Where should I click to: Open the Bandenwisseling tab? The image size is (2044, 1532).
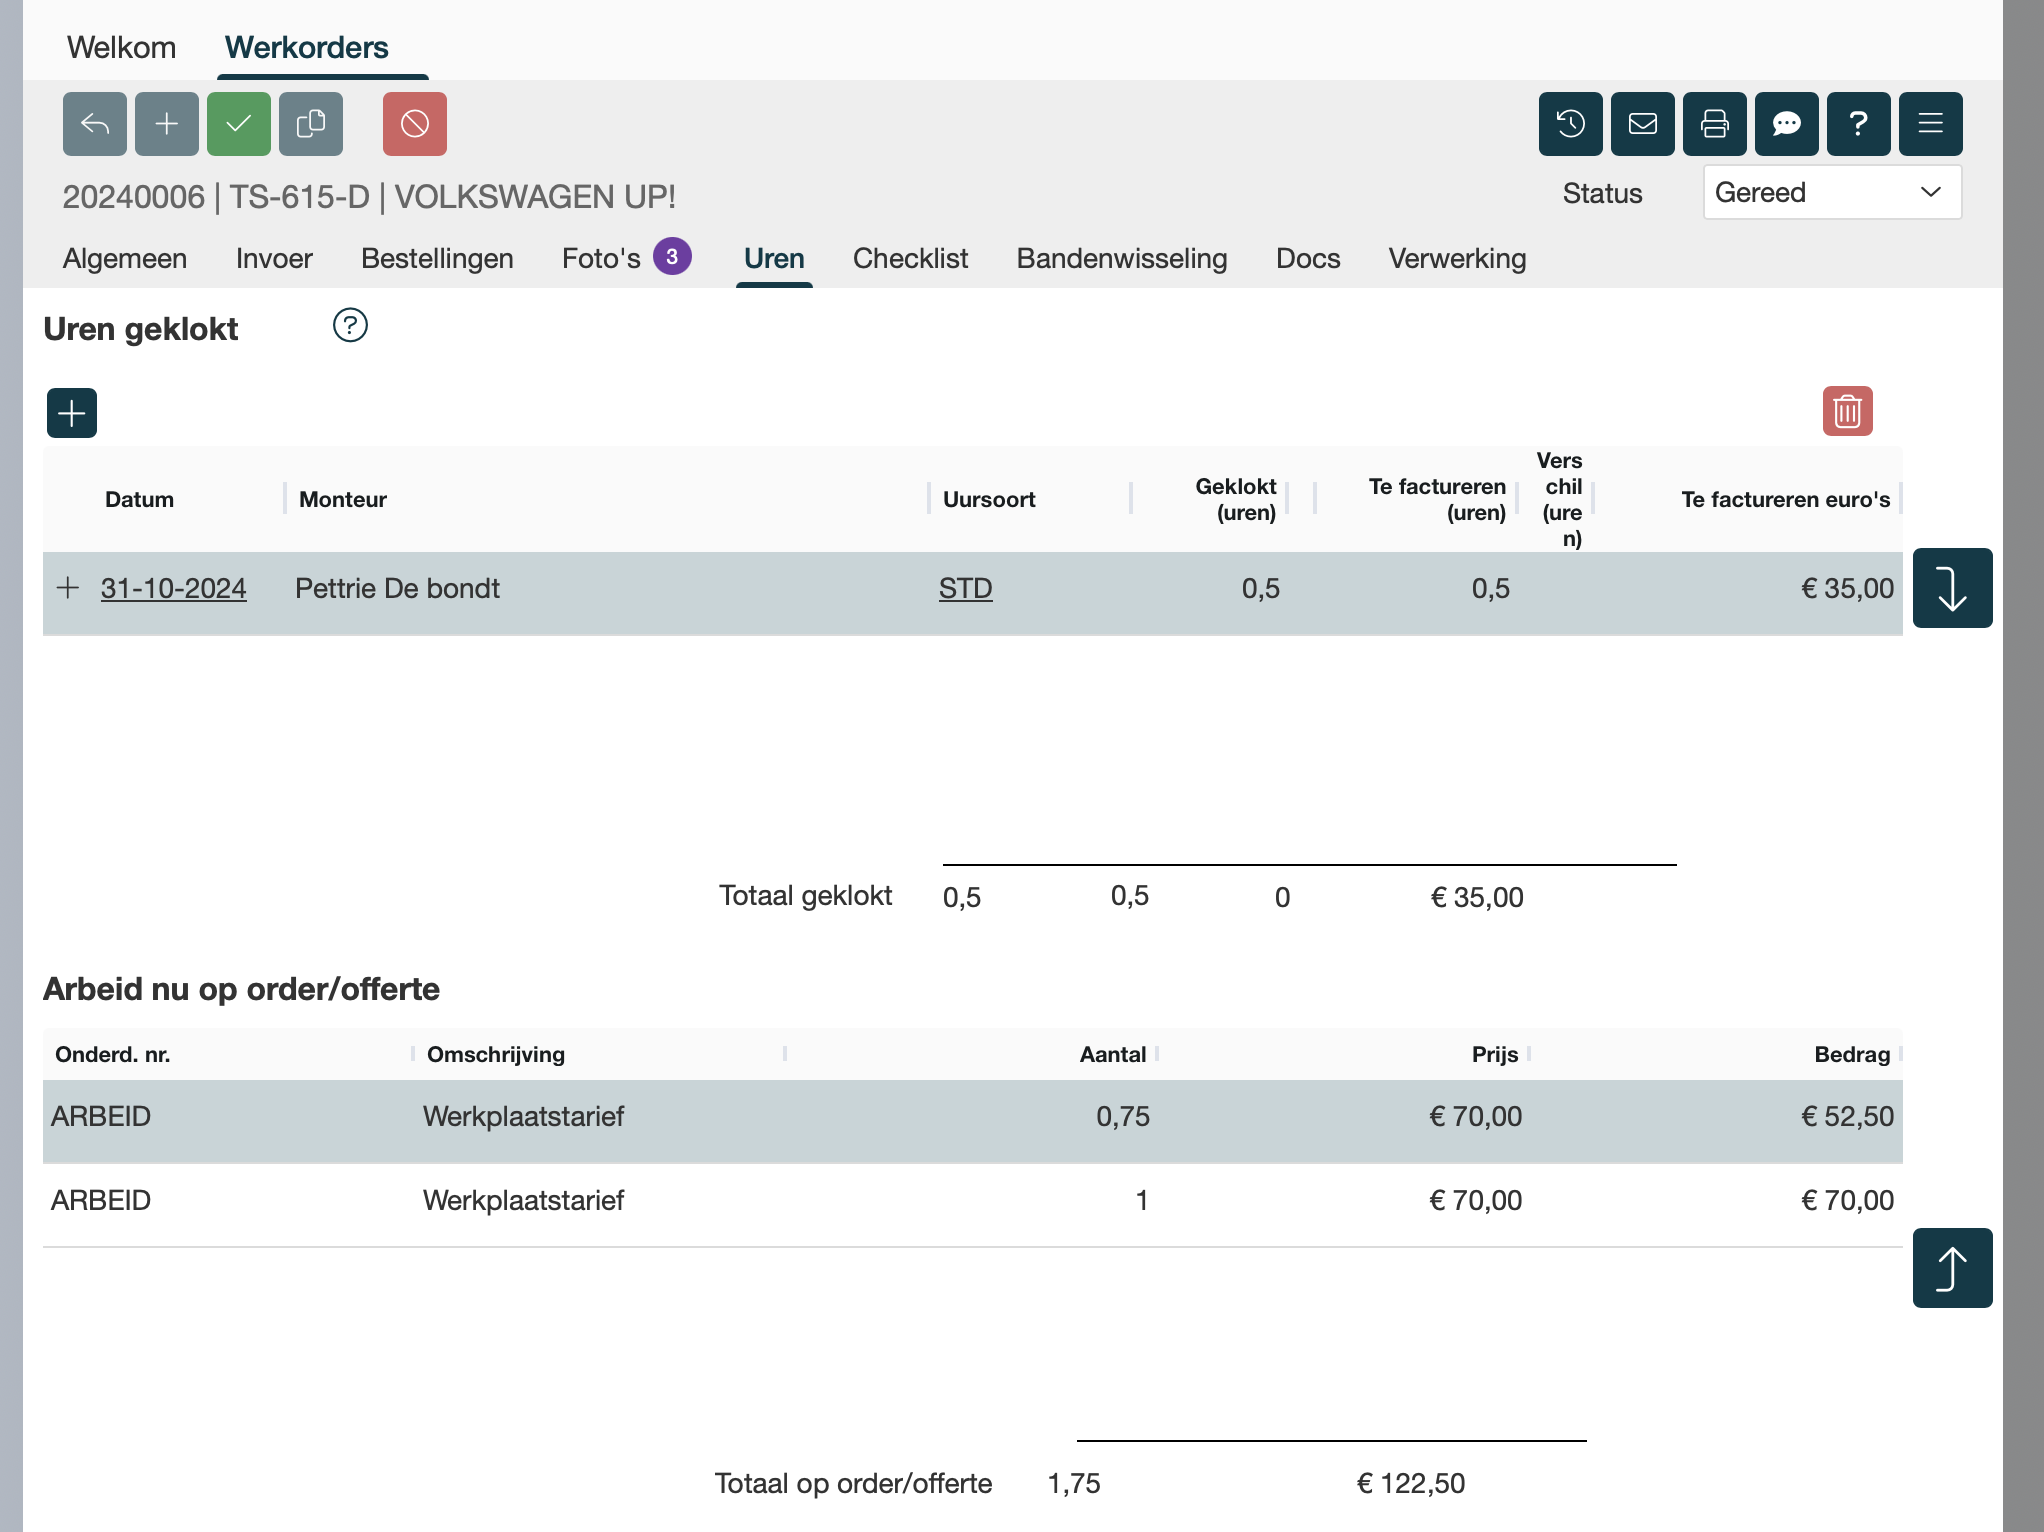click(x=1122, y=258)
